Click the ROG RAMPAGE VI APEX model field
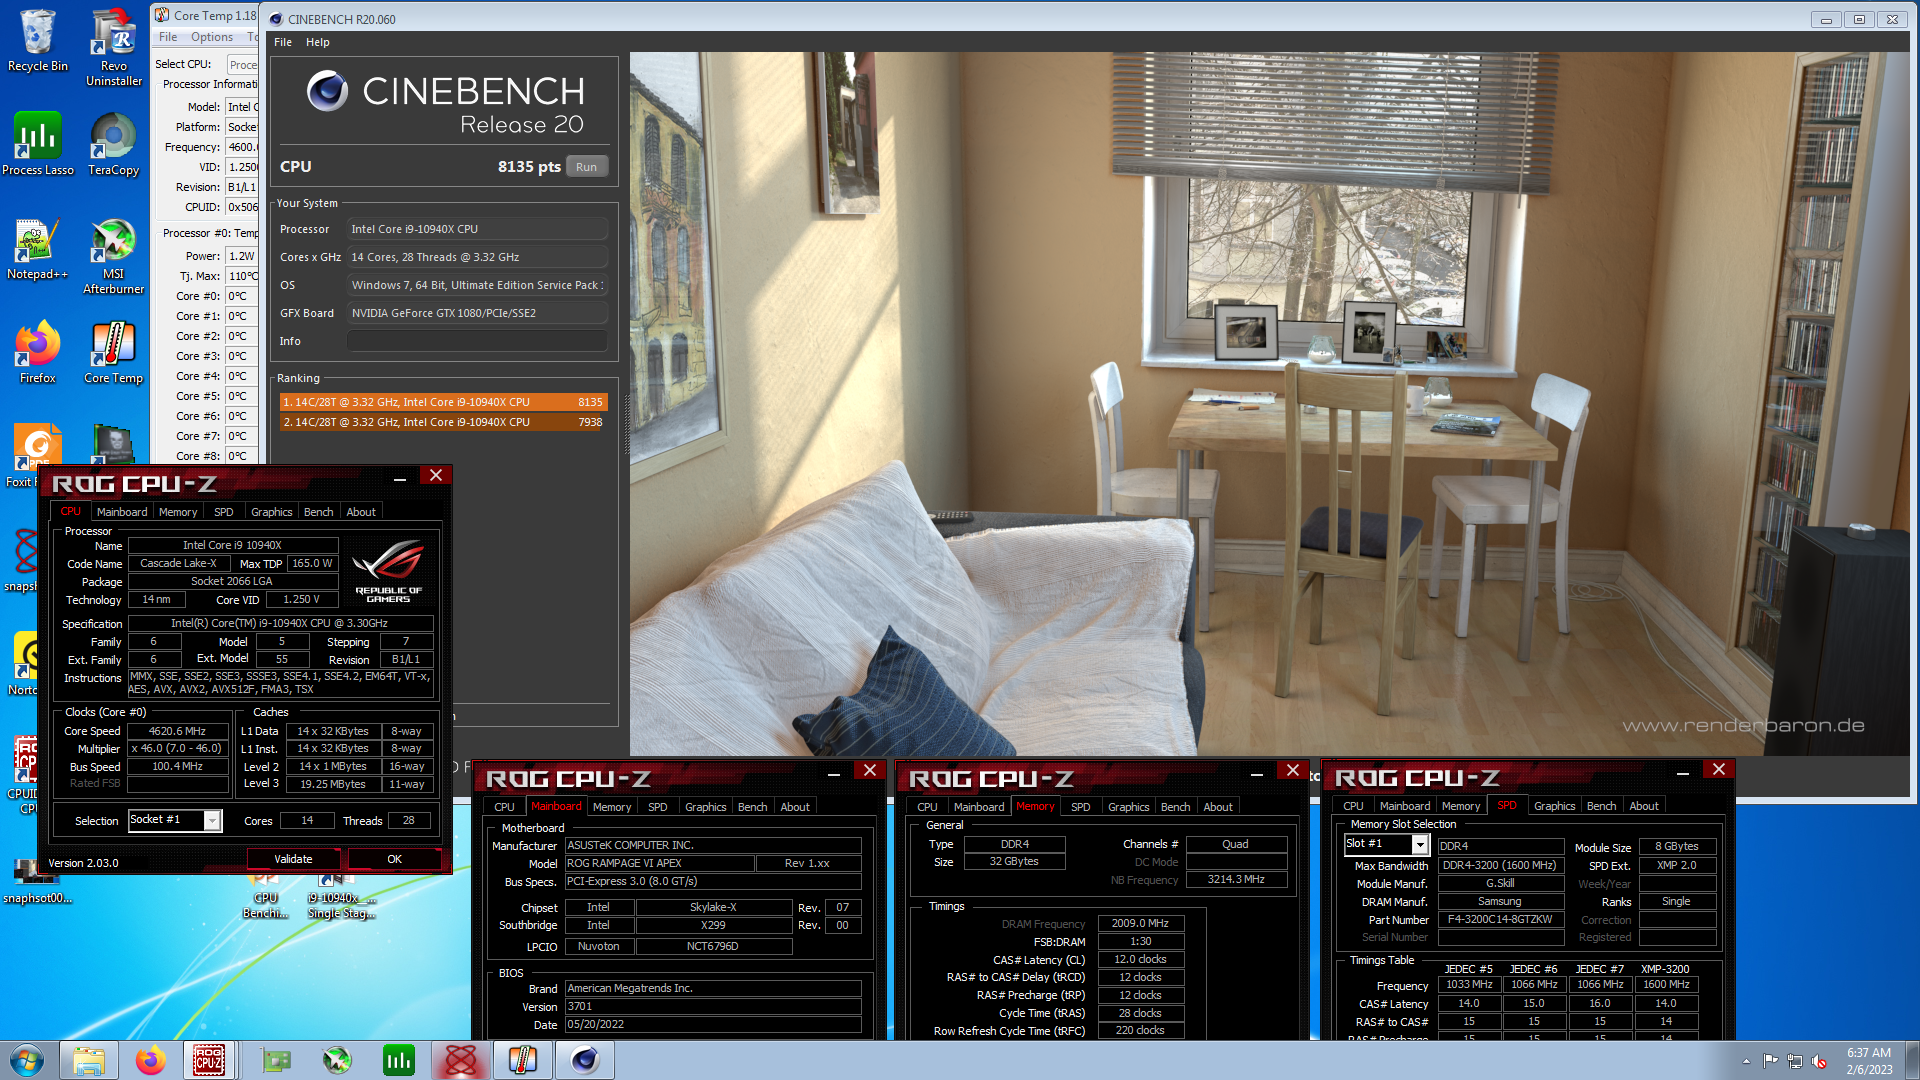 tap(658, 863)
